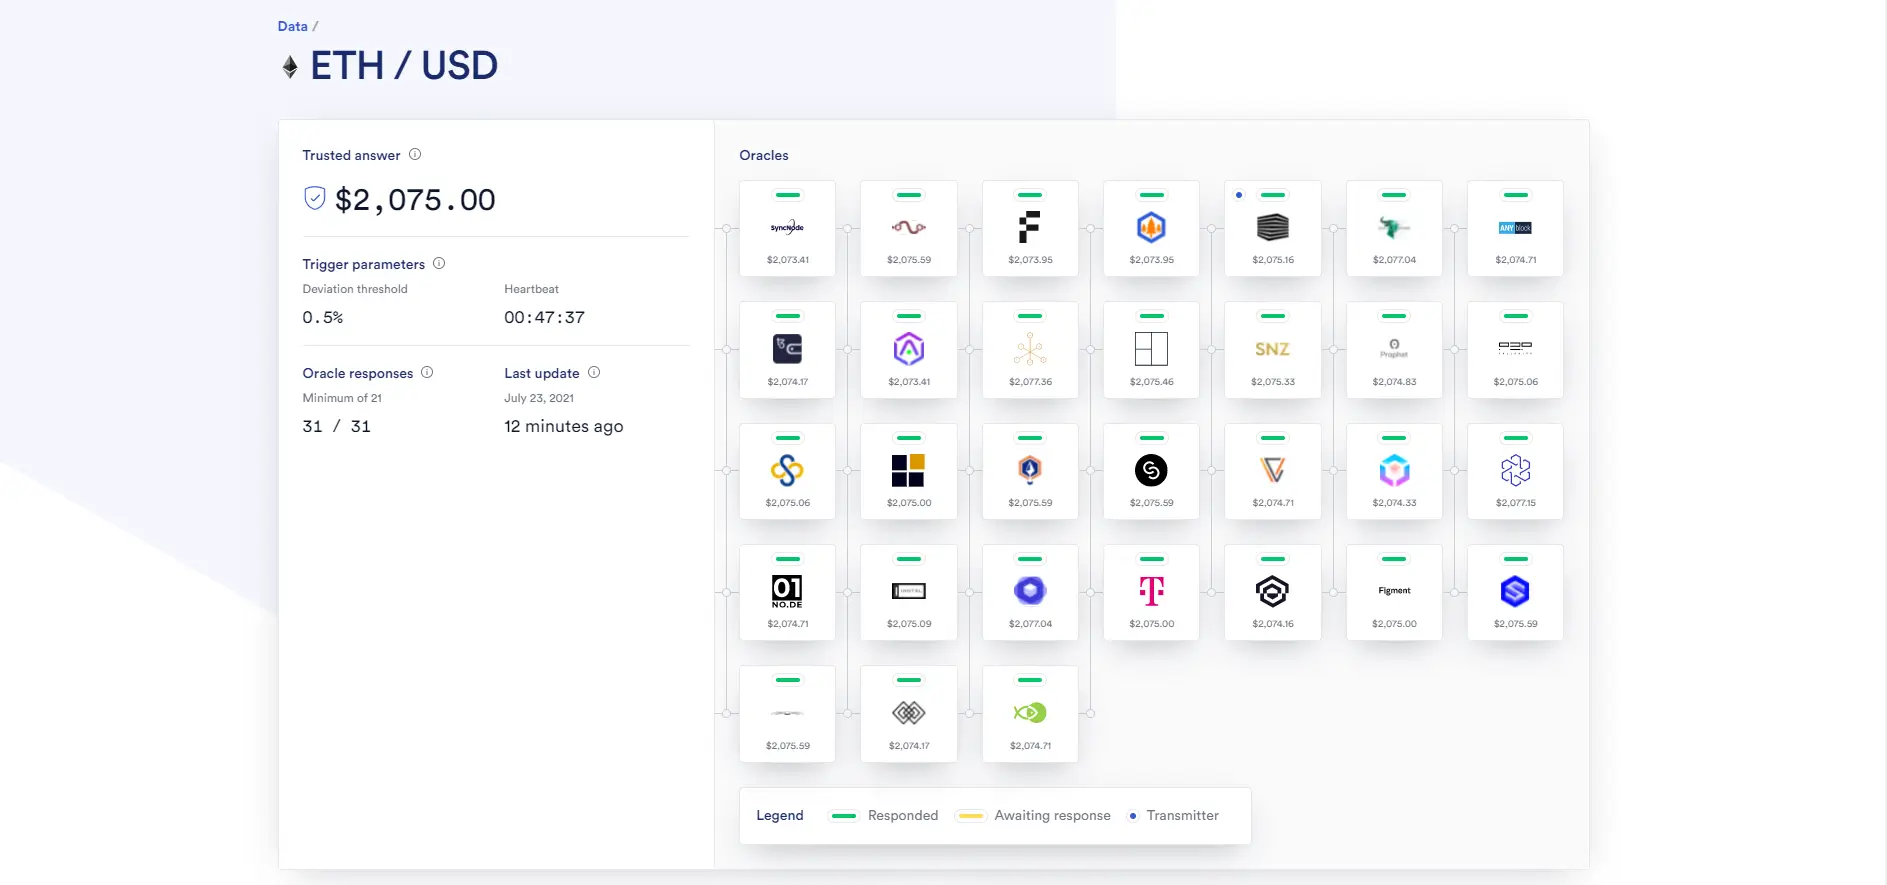This screenshot has height=885, width=1887.
Task: Select the P2P oracle at $2,075.06
Action: pos(1515,350)
